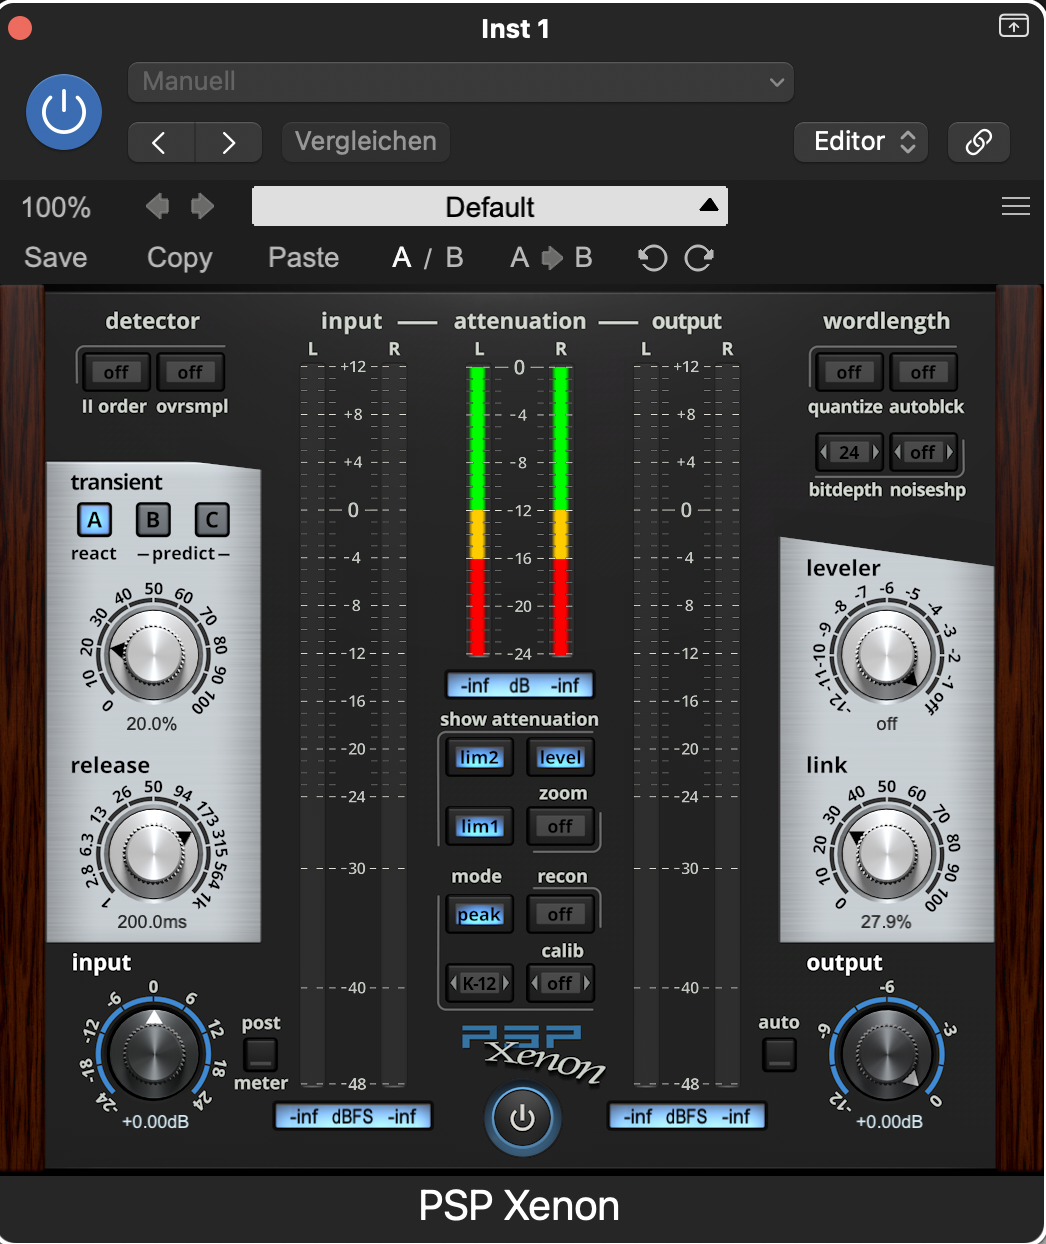Click calib right arrow
Image resolution: width=1046 pixels, height=1244 pixels.
point(587,983)
